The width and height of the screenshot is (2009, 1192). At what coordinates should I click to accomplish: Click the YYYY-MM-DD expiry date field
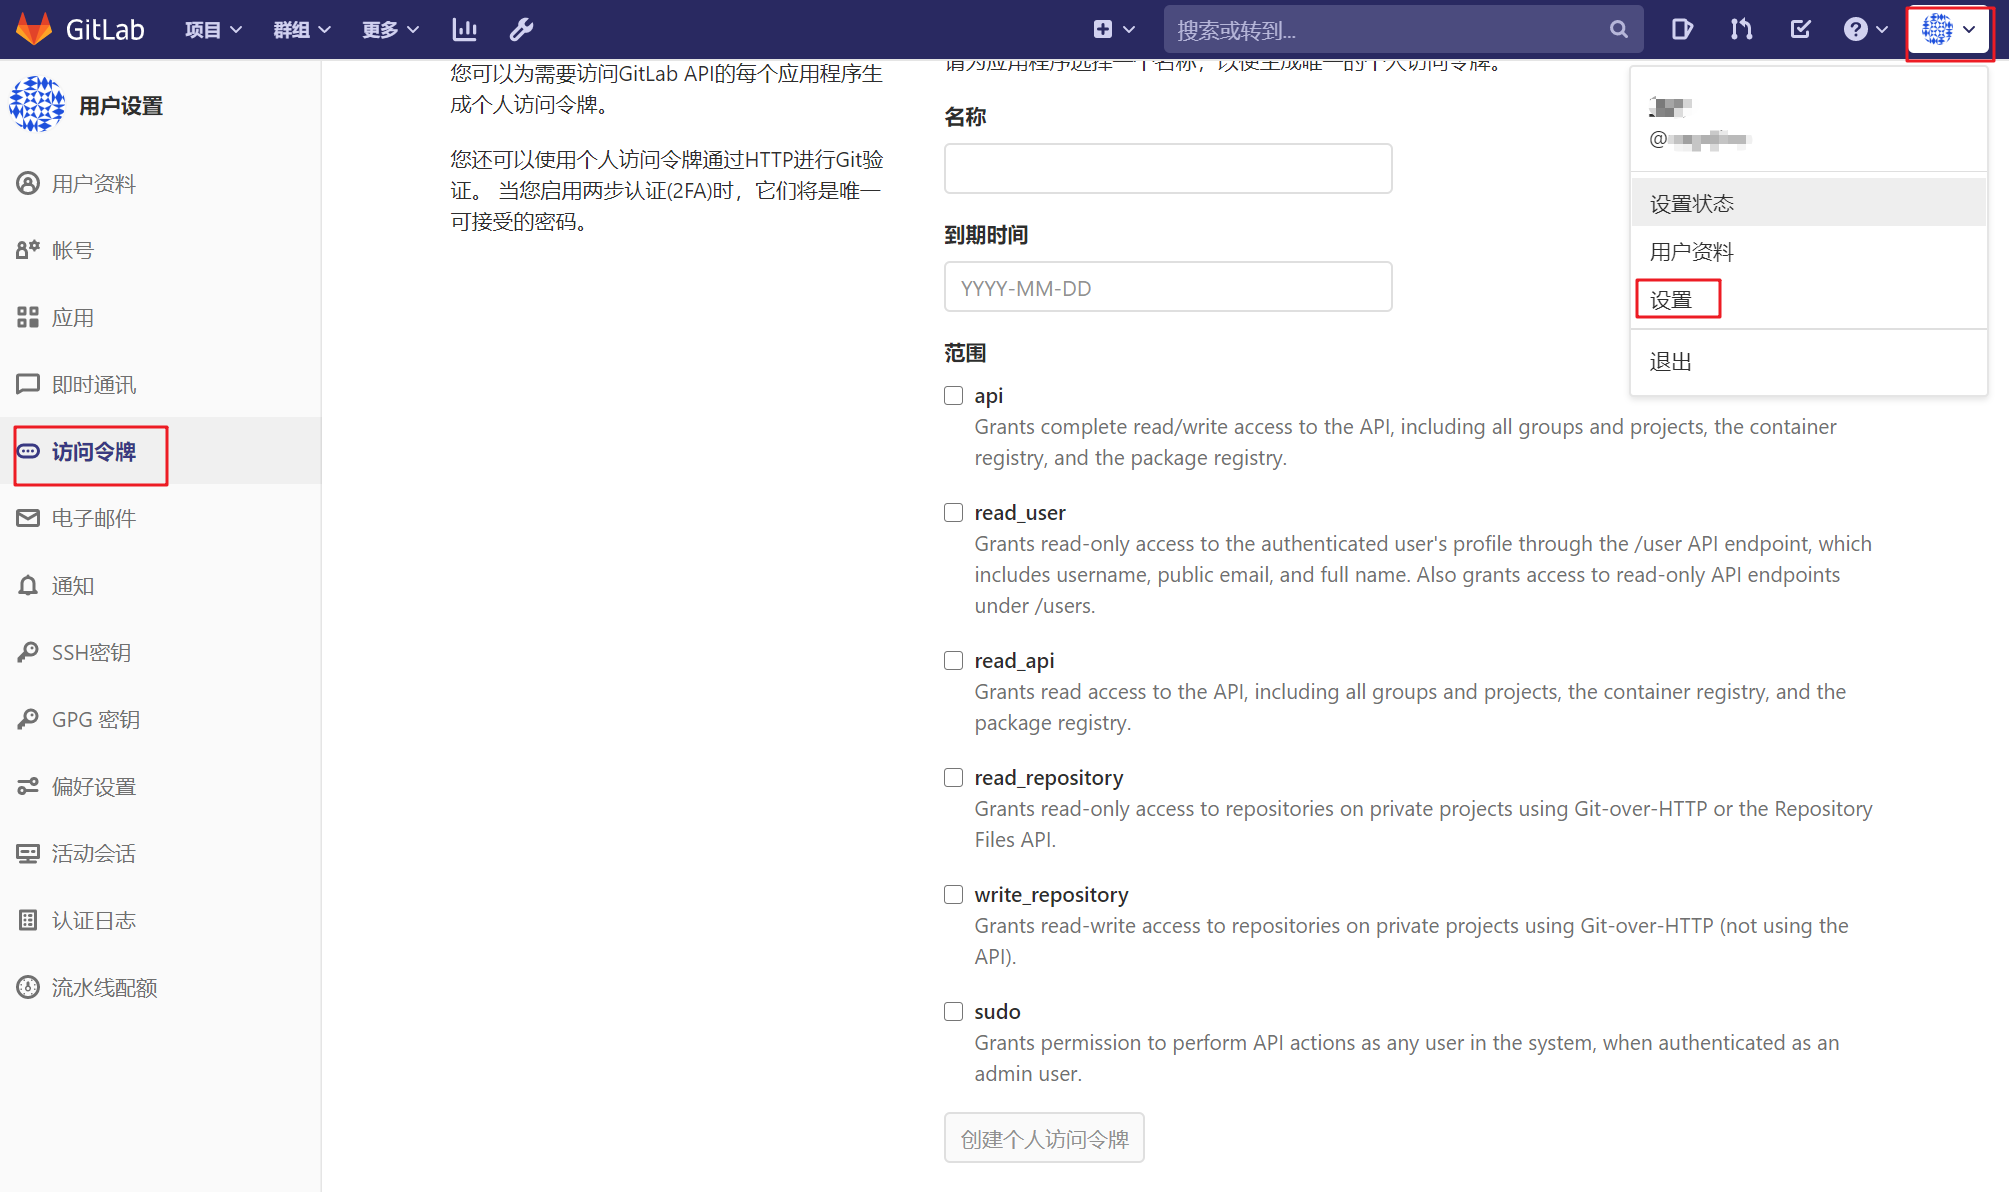tap(1167, 287)
